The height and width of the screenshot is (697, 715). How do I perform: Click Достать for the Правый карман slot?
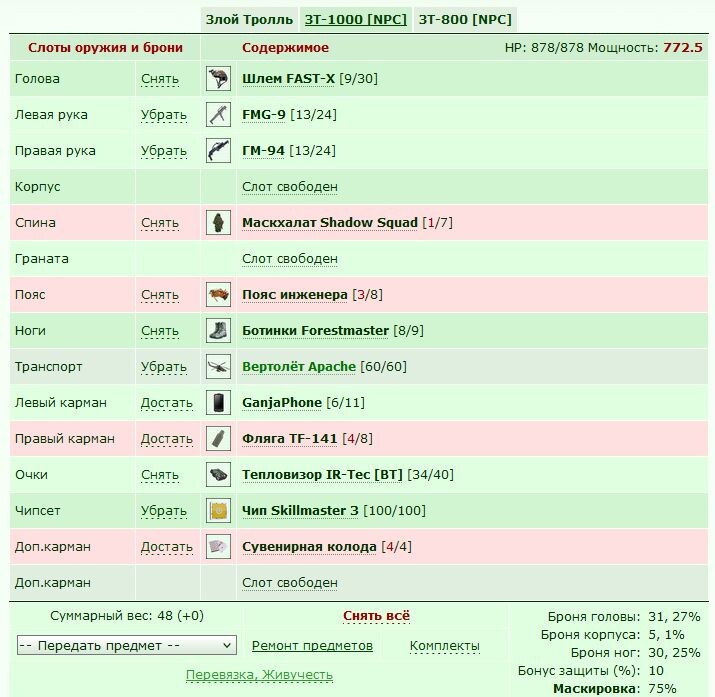click(166, 439)
